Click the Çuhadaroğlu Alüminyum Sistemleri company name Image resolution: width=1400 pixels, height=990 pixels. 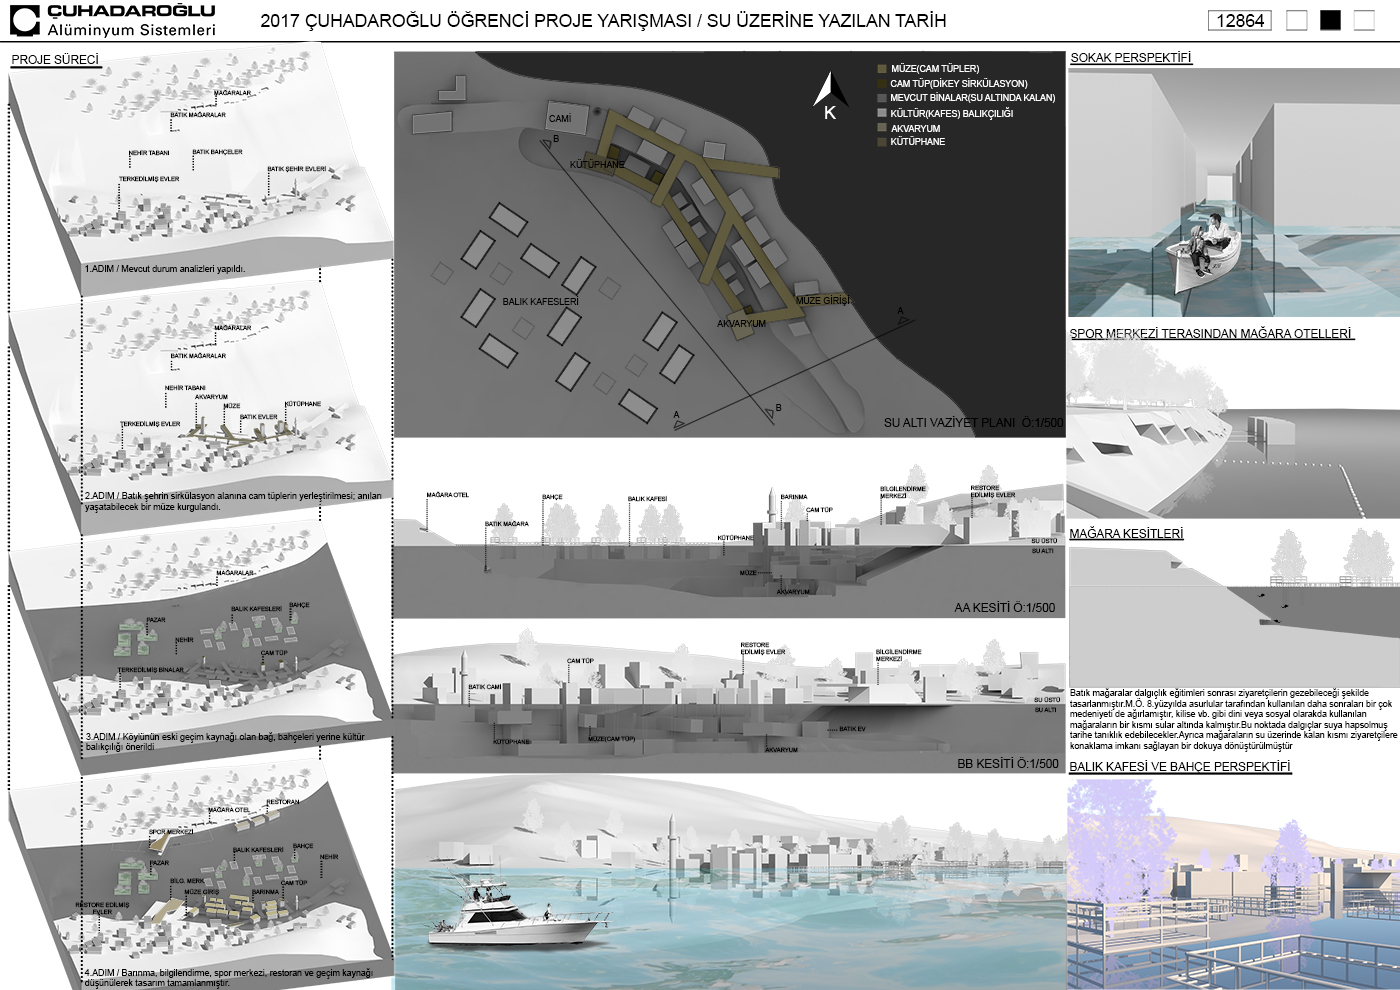click(131, 20)
